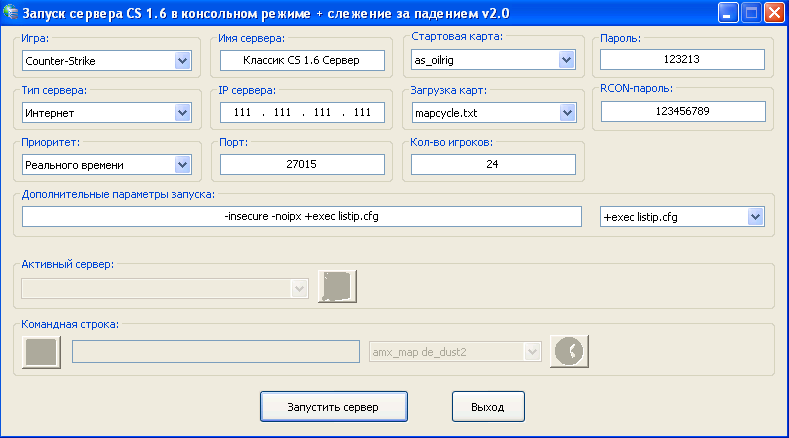
Task: Maximize the server launcher window
Action: (750, 13)
